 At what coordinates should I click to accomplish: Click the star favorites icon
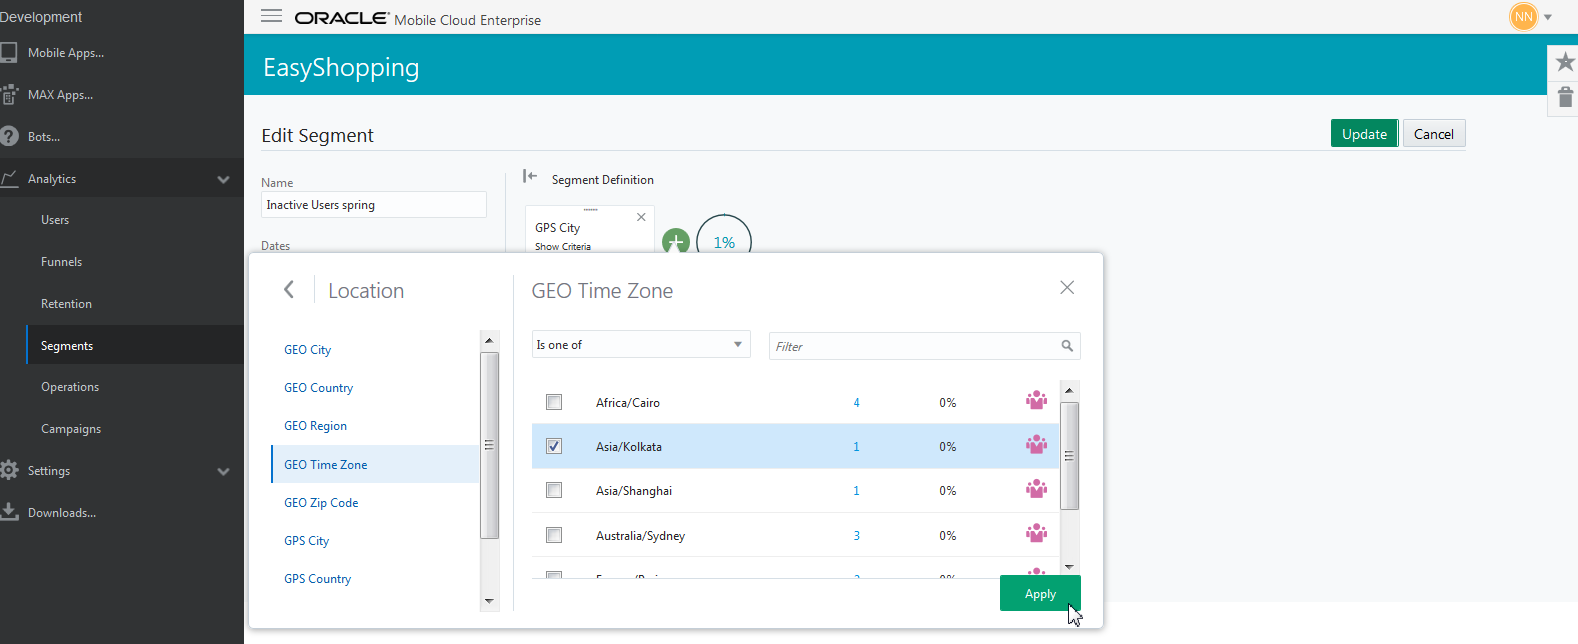tap(1565, 62)
